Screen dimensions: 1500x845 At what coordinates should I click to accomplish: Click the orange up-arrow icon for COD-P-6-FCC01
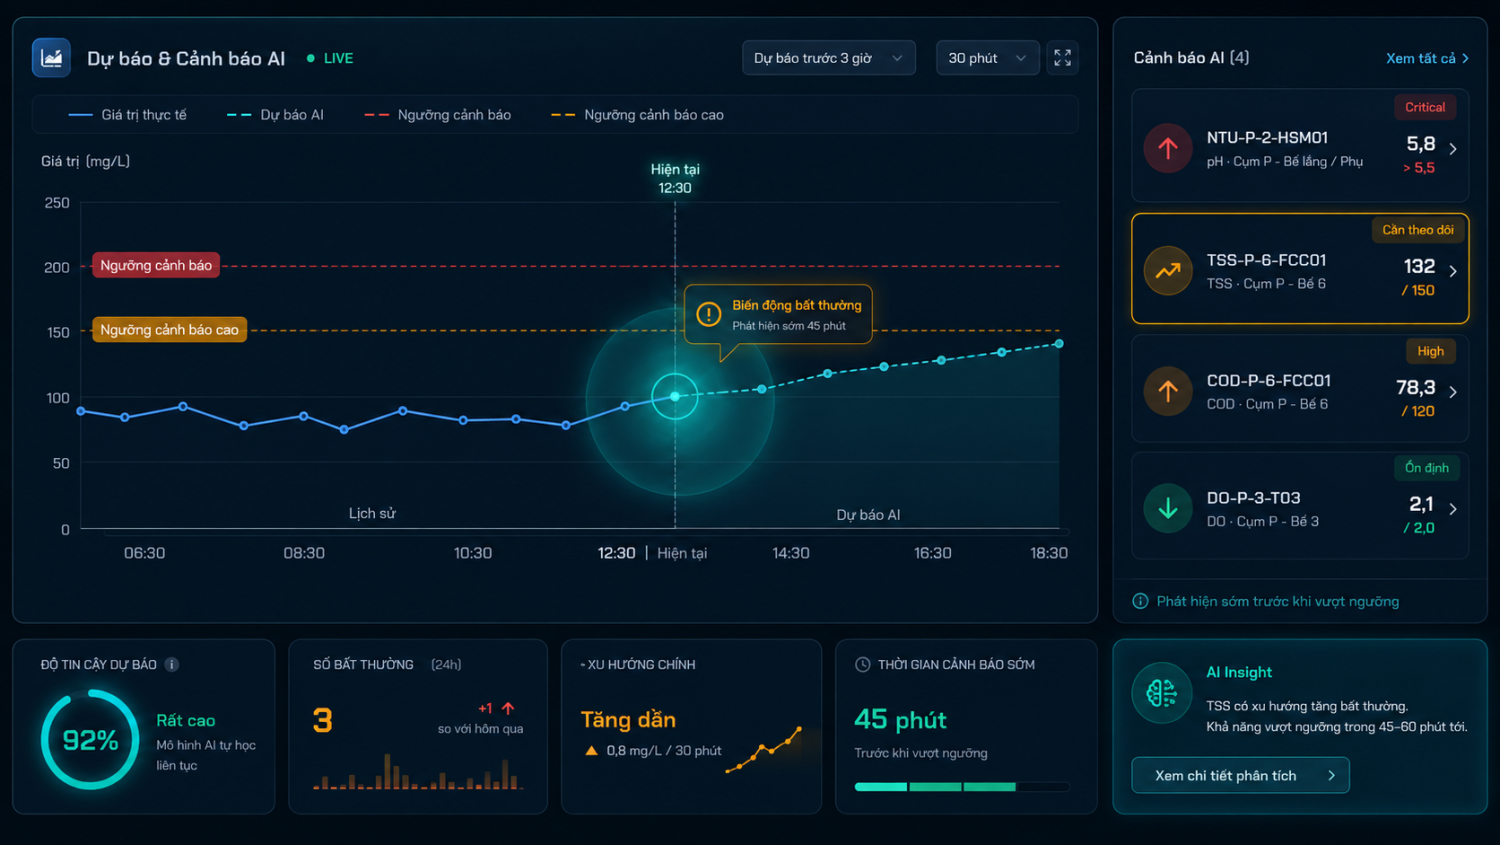(1168, 391)
